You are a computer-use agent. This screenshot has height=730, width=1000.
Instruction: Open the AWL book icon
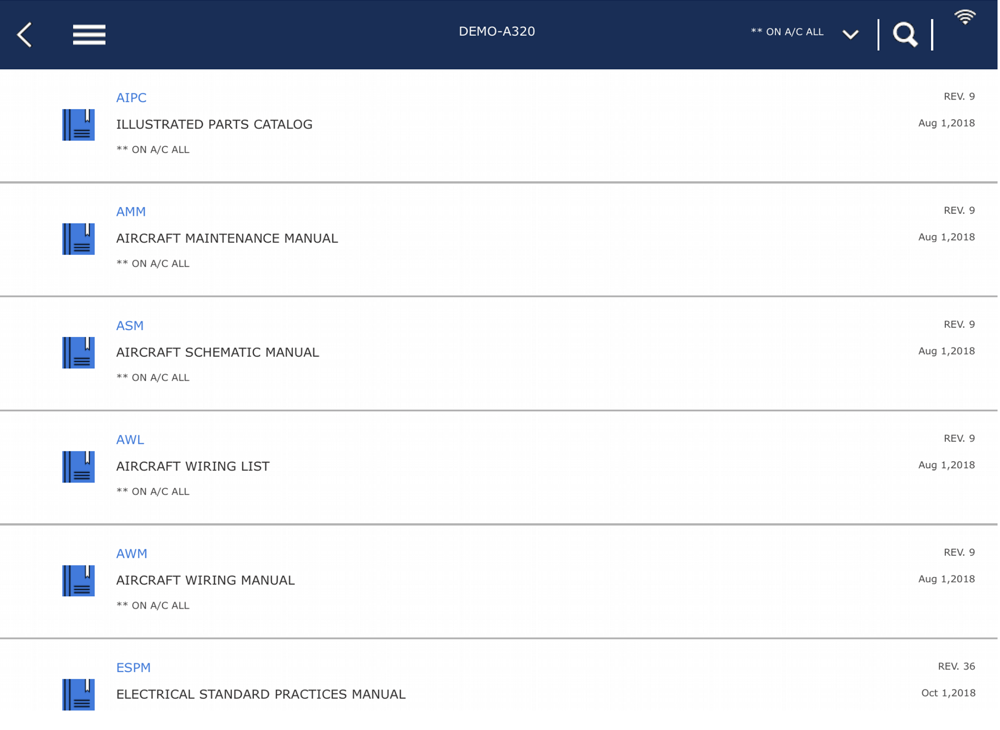[78, 467]
